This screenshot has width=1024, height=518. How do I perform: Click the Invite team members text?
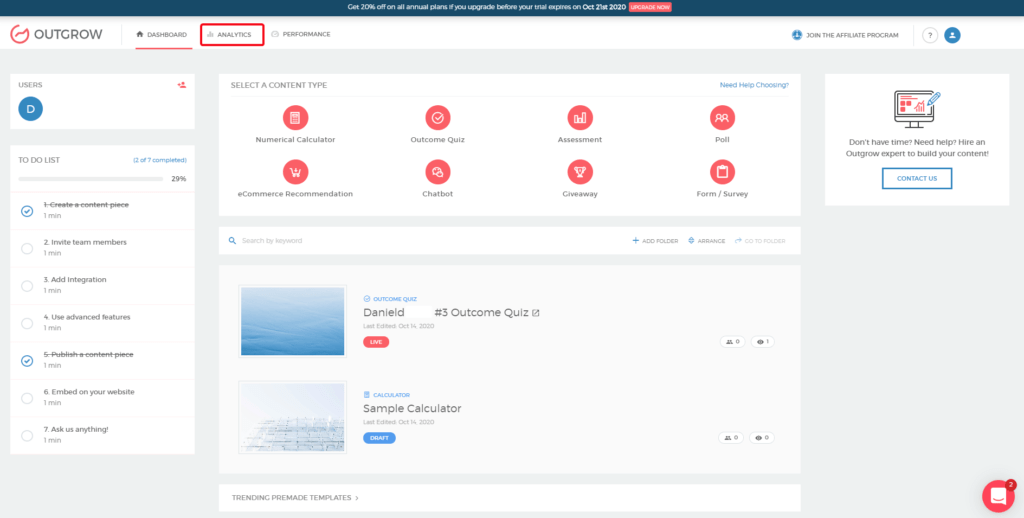click(85, 242)
